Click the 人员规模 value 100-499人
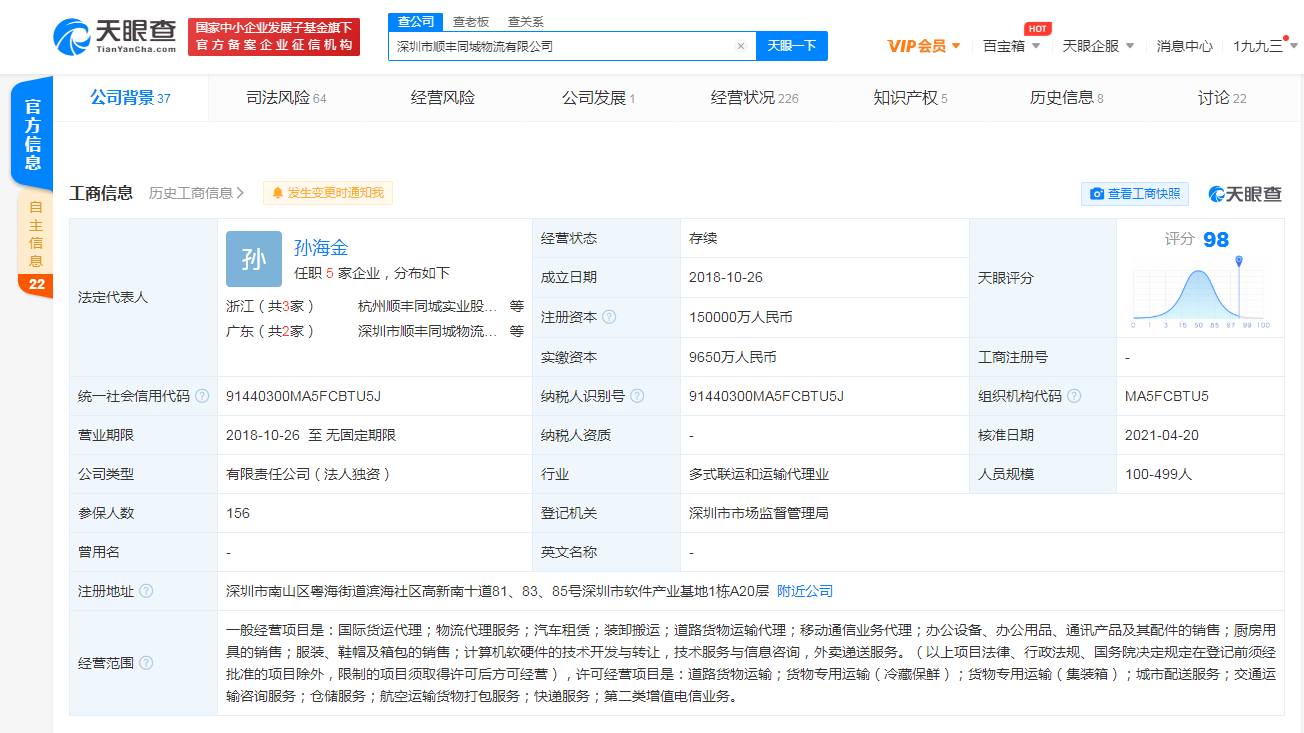Image resolution: width=1304 pixels, height=733 pixels. (x=1159, y=474)
